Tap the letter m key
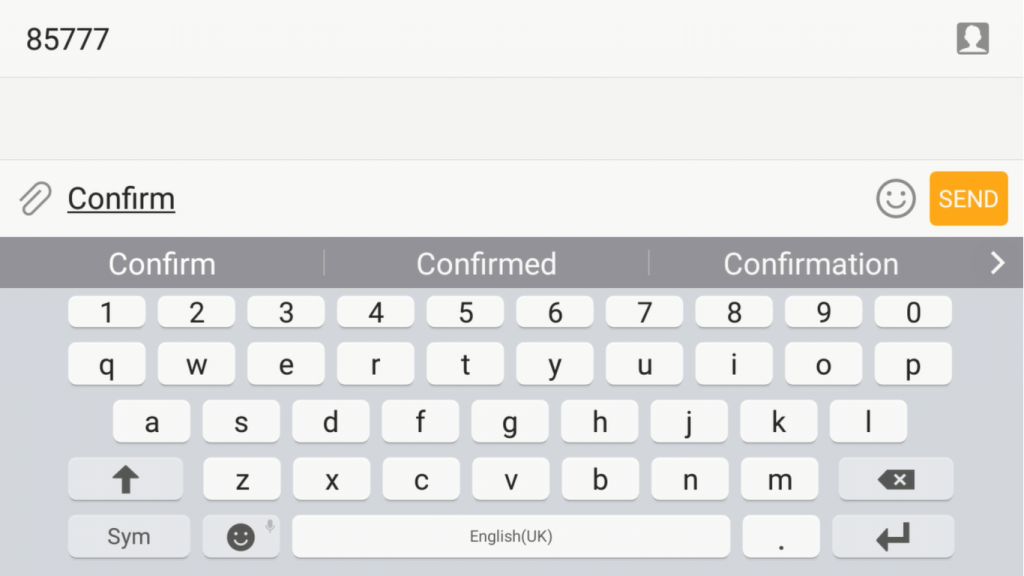 [x=780, y=479]
